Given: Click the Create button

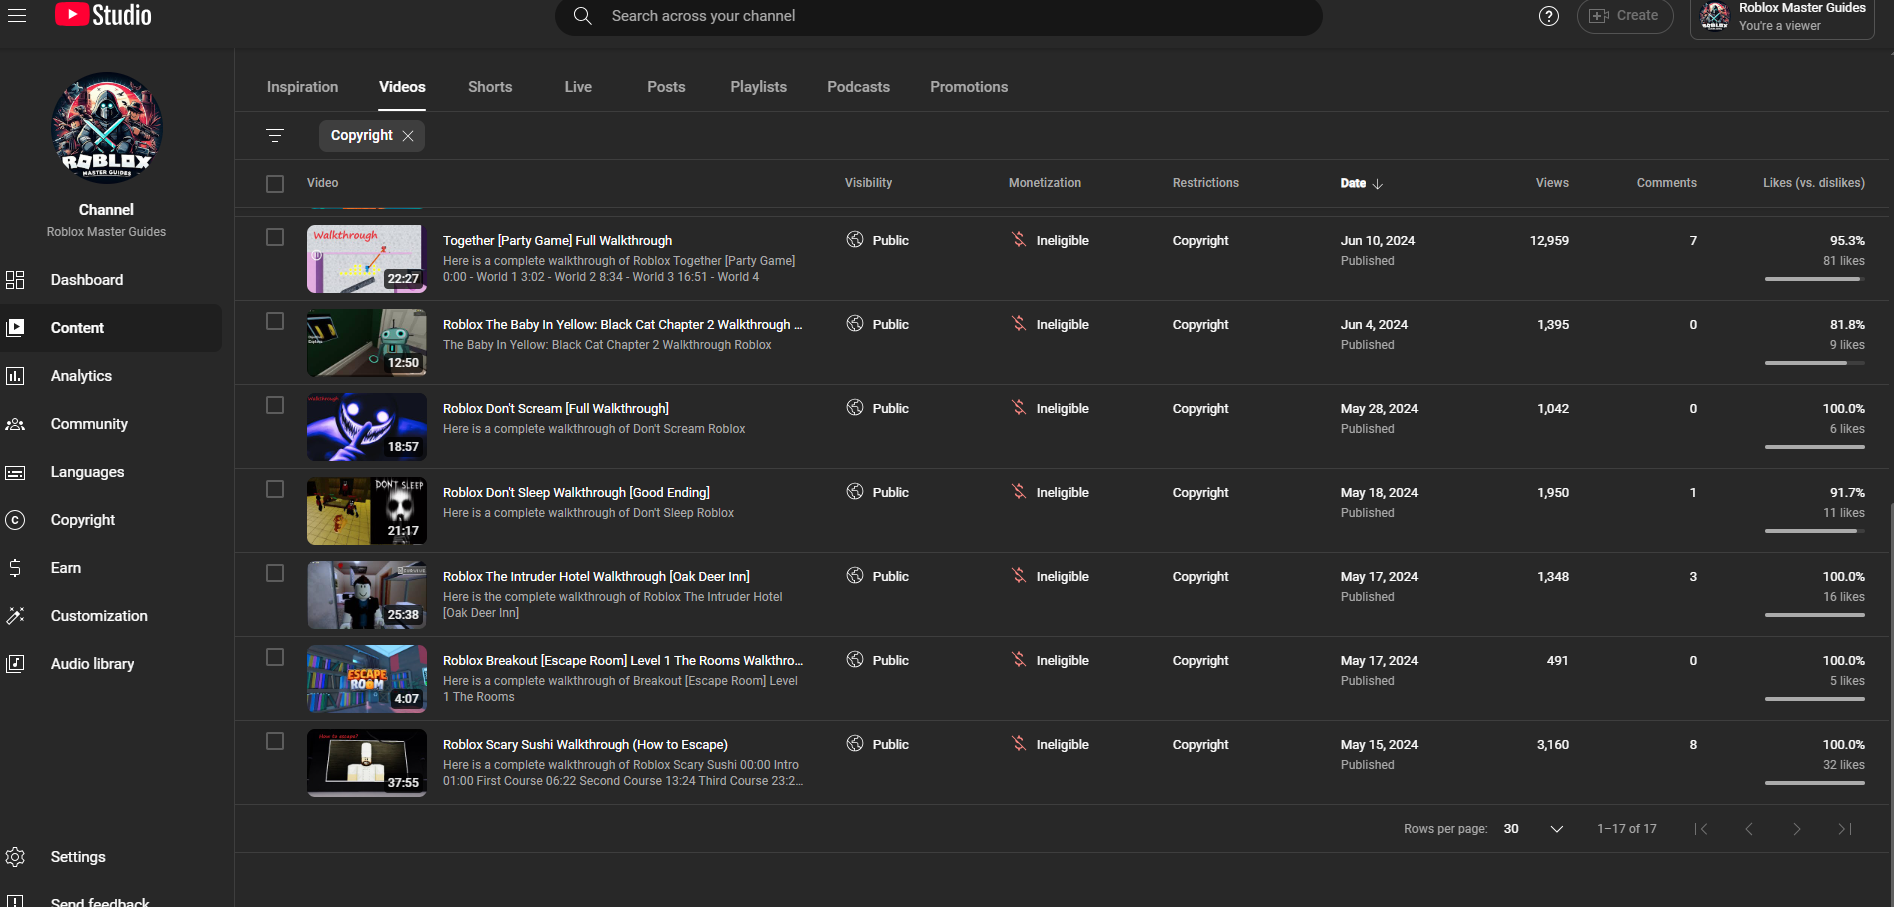Looking at the screenshot, I should tap(1625, 16).
